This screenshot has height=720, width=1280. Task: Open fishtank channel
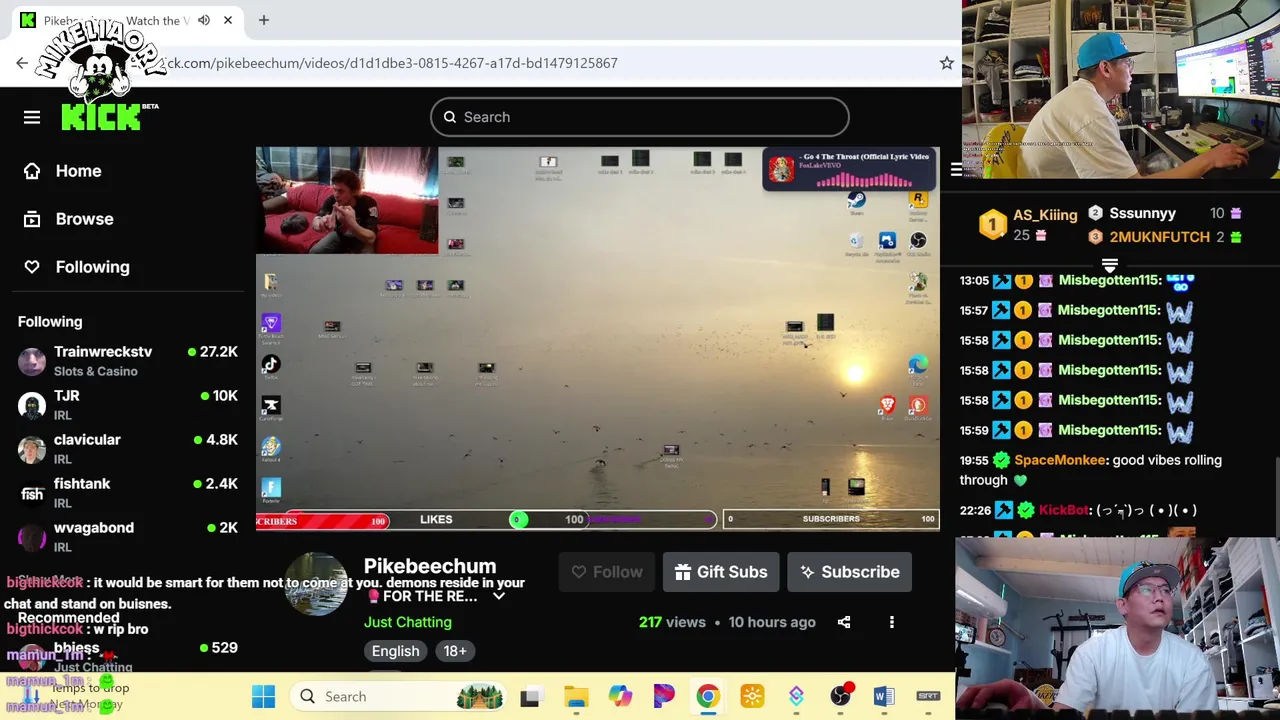click(x=82, y=484)
